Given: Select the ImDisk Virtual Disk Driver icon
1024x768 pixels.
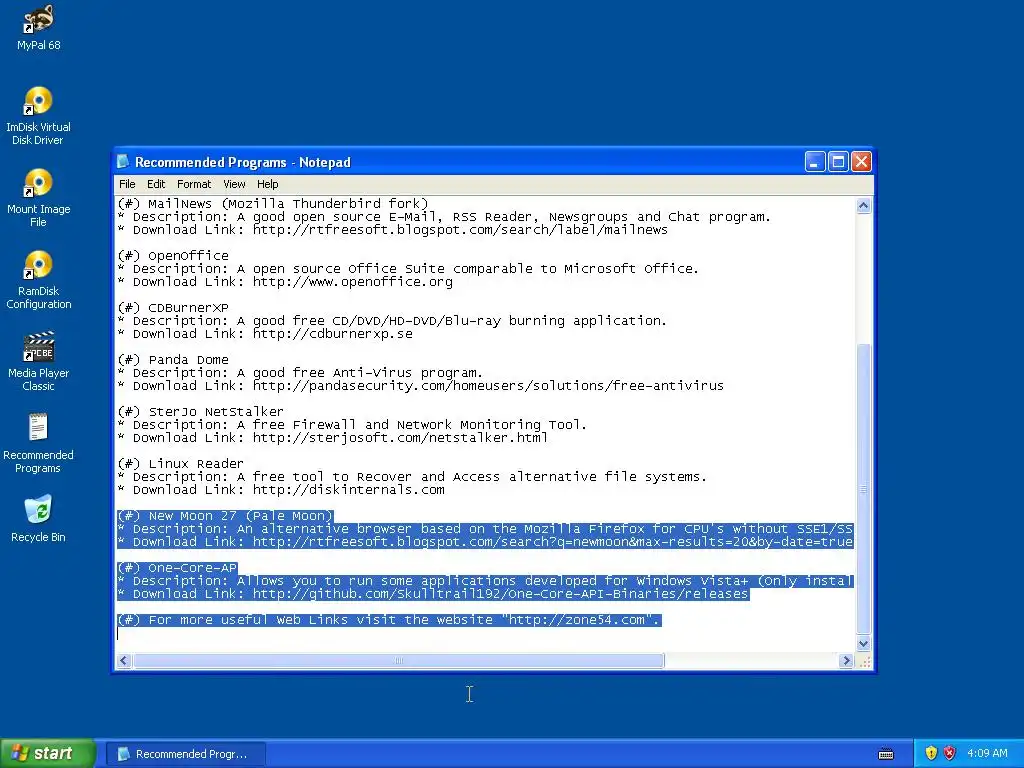Looking at the screenshot, I should point(39,116).
